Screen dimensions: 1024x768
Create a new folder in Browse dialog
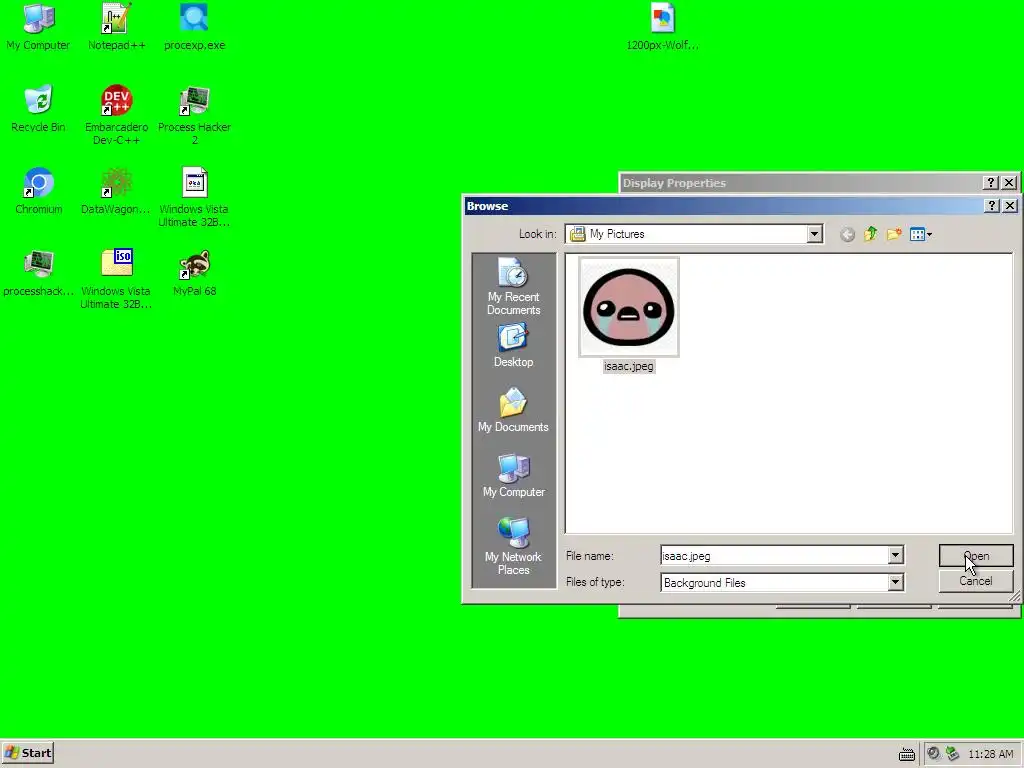point(894,234)
